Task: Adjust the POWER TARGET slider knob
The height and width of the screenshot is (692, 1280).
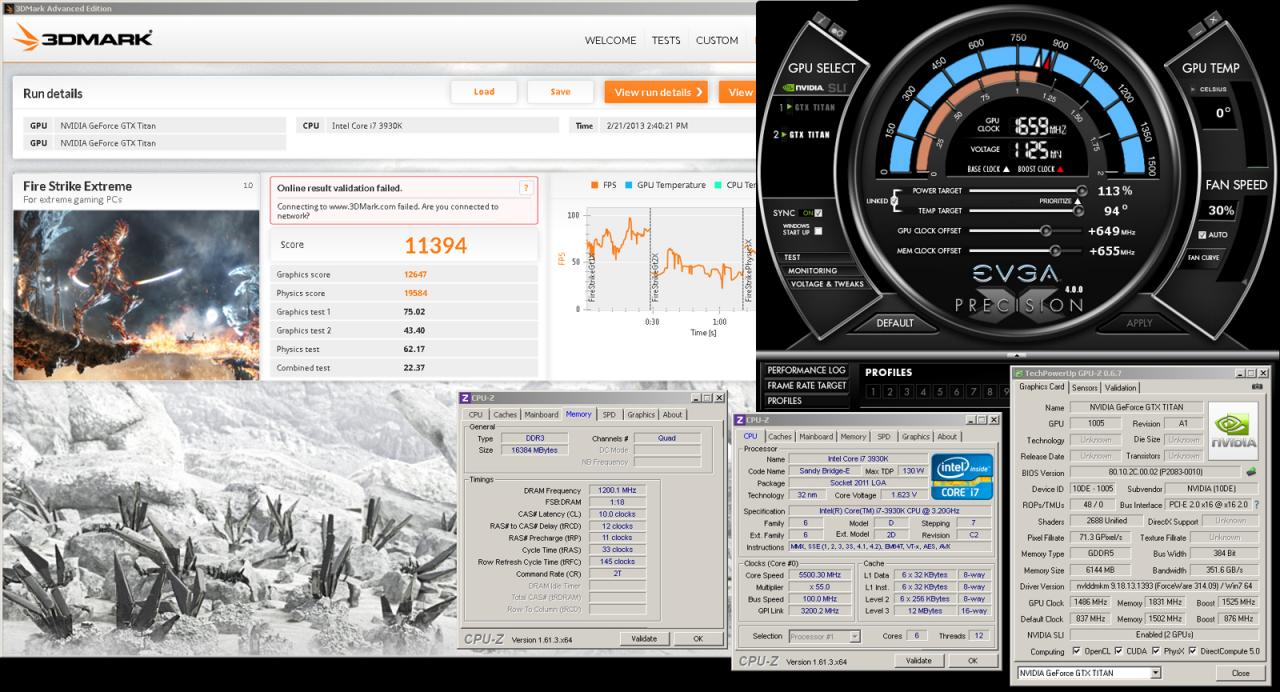Action: [x=1081, y=191]
